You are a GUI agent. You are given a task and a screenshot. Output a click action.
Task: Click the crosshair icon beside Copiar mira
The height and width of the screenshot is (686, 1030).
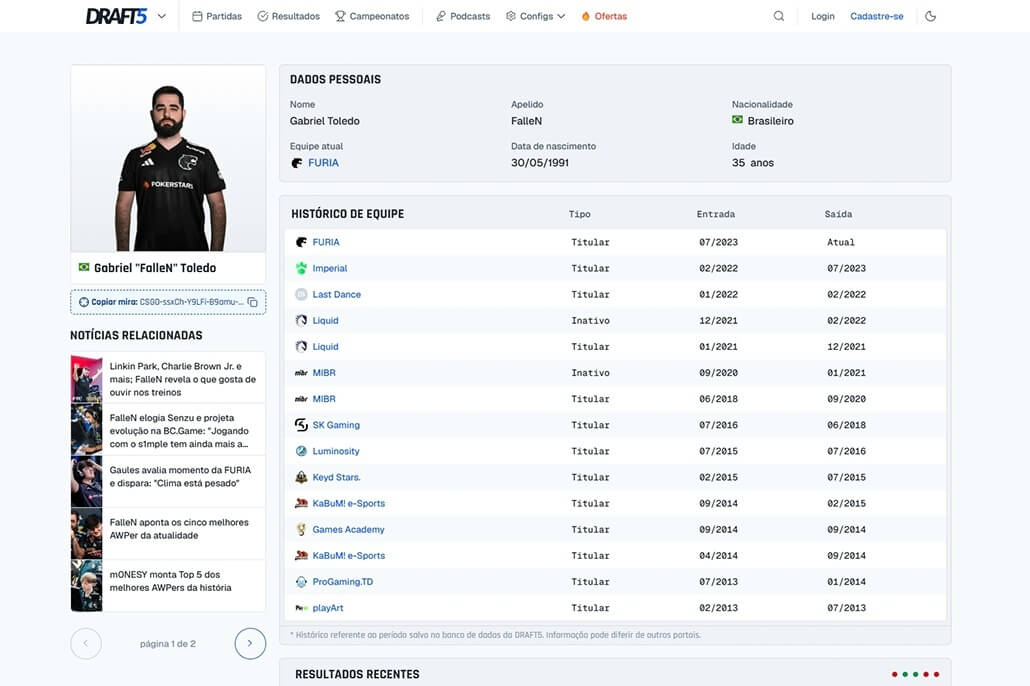tap(83, 302)
